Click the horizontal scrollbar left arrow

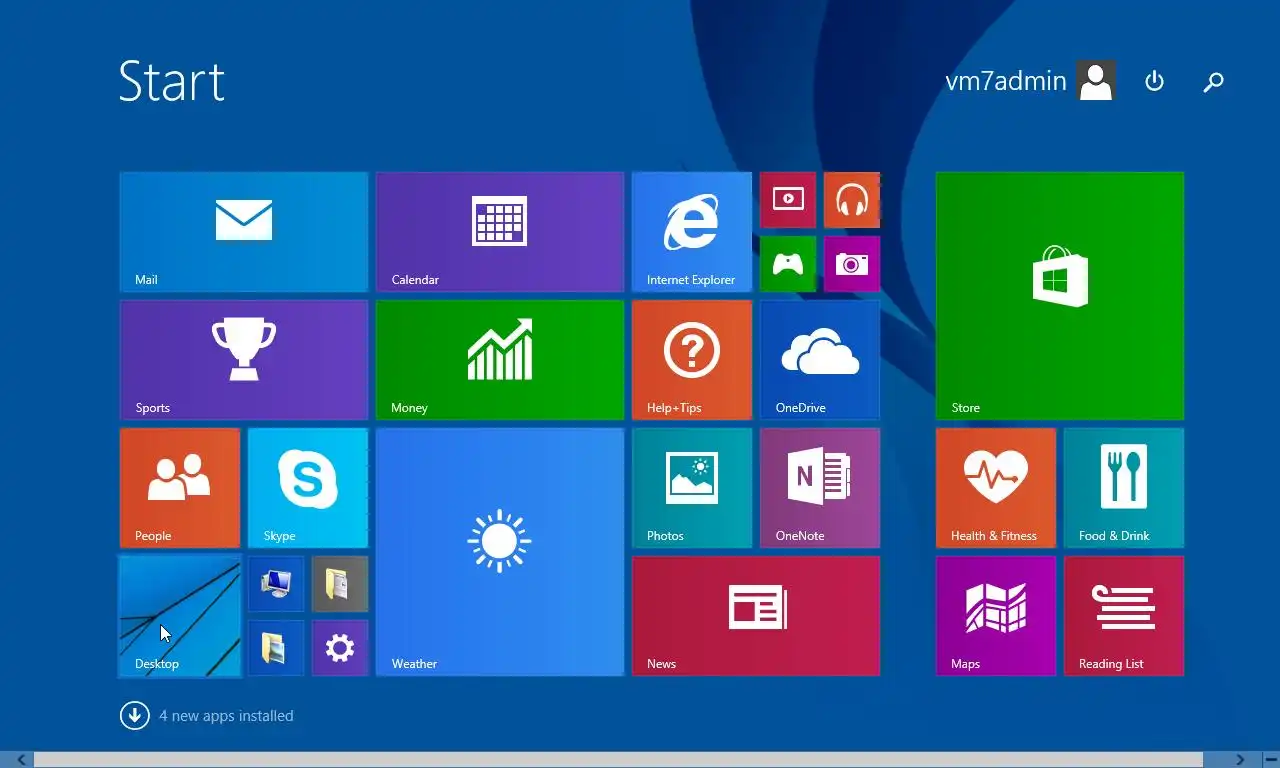pyautogui.click(x=21, y=760)
